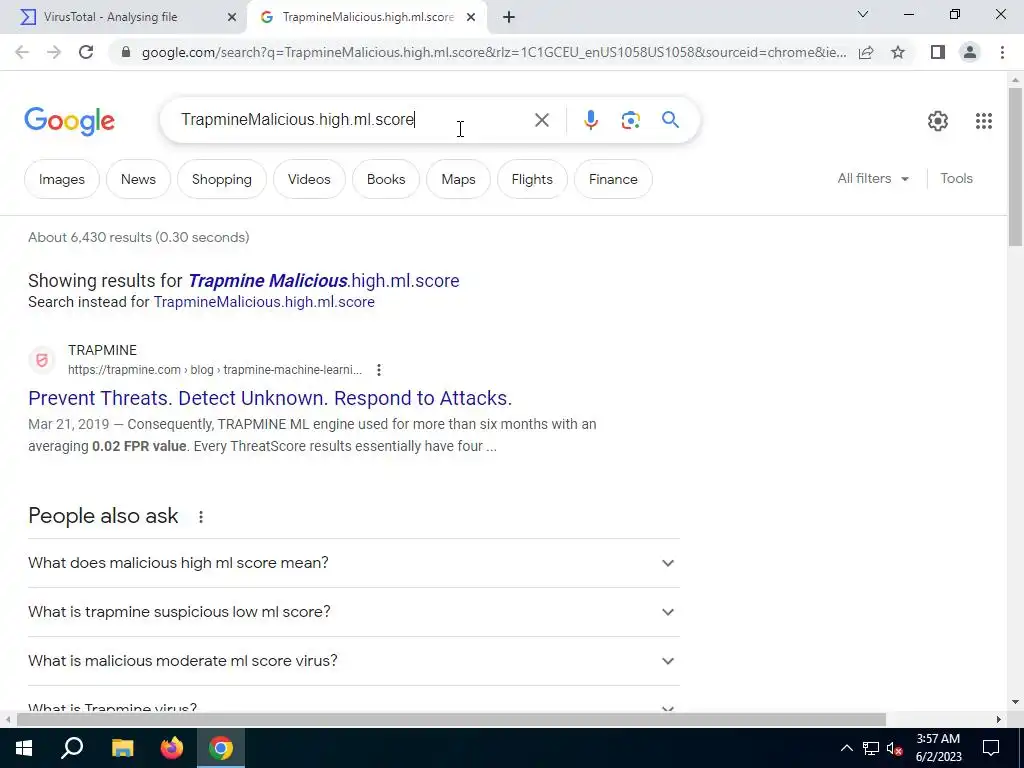Open the Chrome profile menu

tap(970, 52)
